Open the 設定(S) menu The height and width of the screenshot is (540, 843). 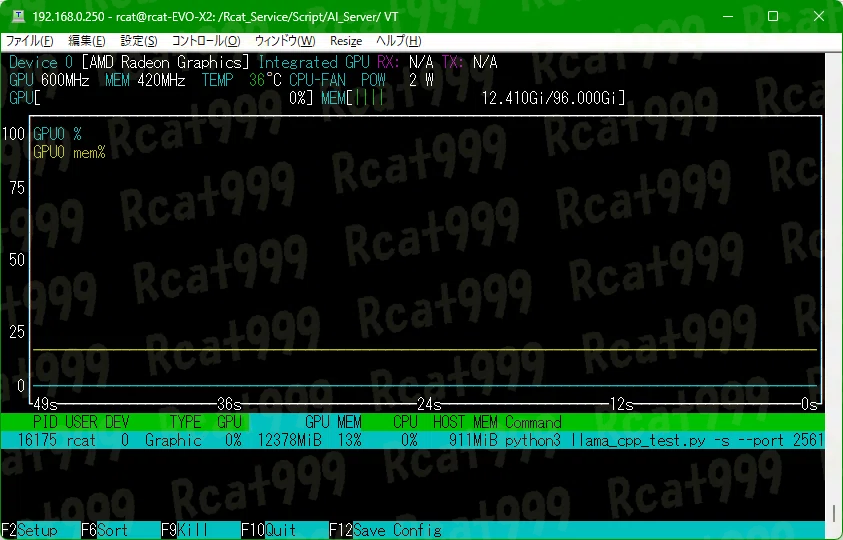(x=139, y=41)
